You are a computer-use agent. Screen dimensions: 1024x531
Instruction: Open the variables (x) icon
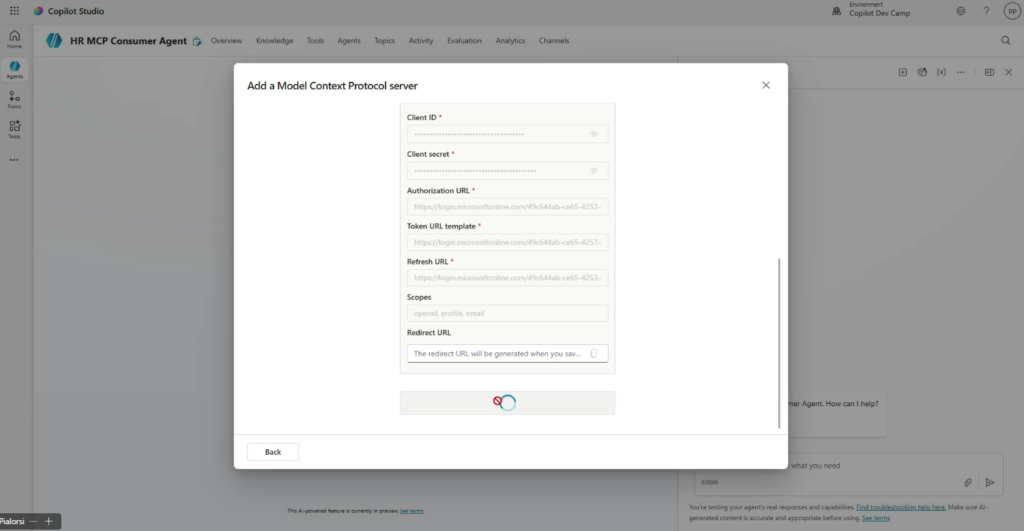(941, 72)
